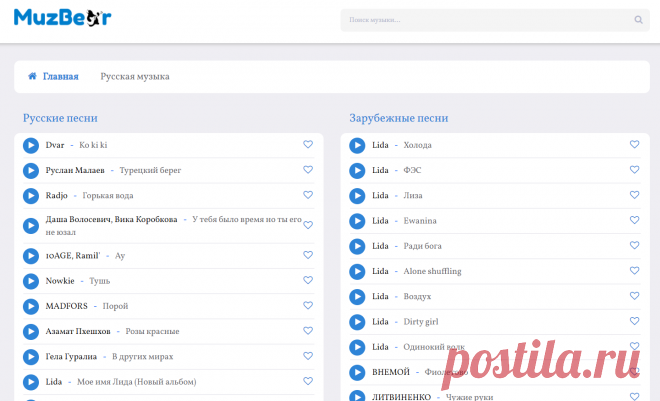Select Русская музыка breadcrumb item

pyautogui.click(x=135, y=76)
